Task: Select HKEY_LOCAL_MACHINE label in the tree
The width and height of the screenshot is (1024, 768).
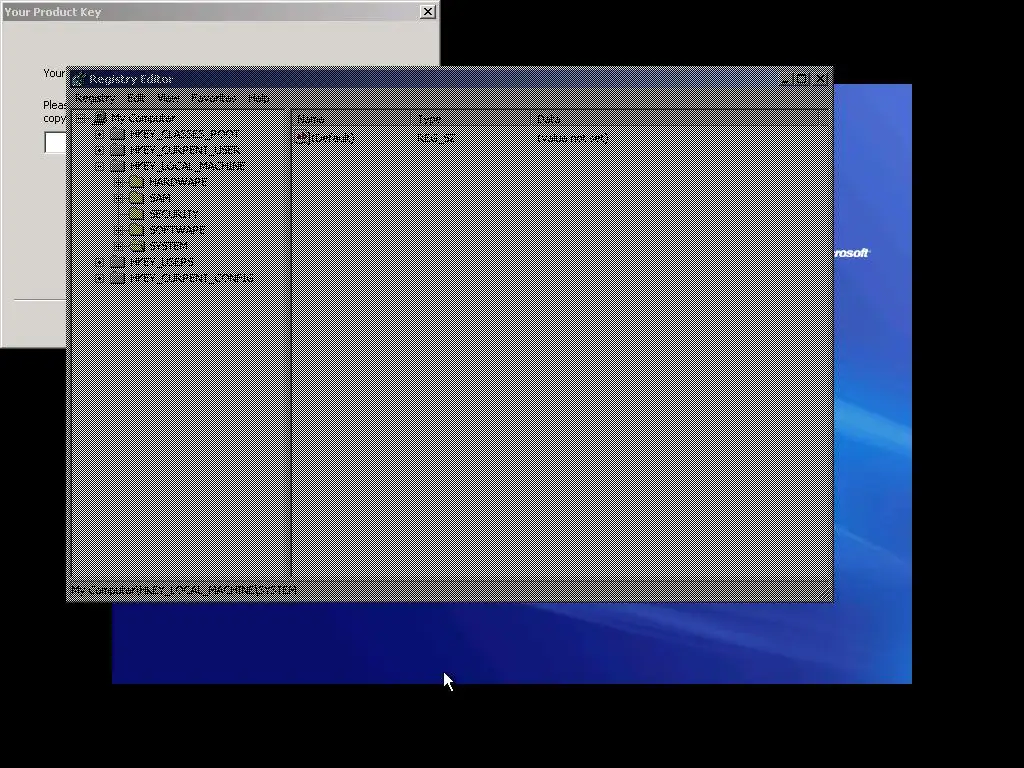Action: coord(187,166)
